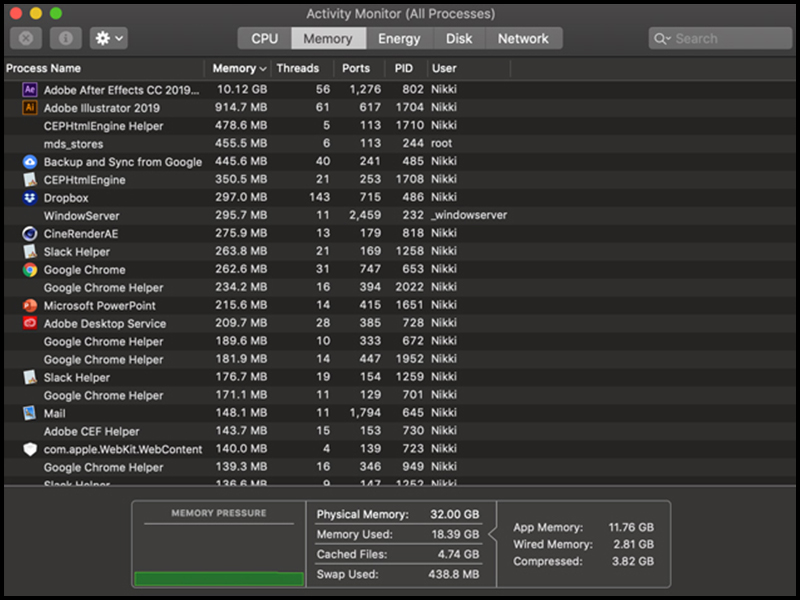Click the Inspect process info button
This screenshot has width=800, height=600.
click(66, 38)
